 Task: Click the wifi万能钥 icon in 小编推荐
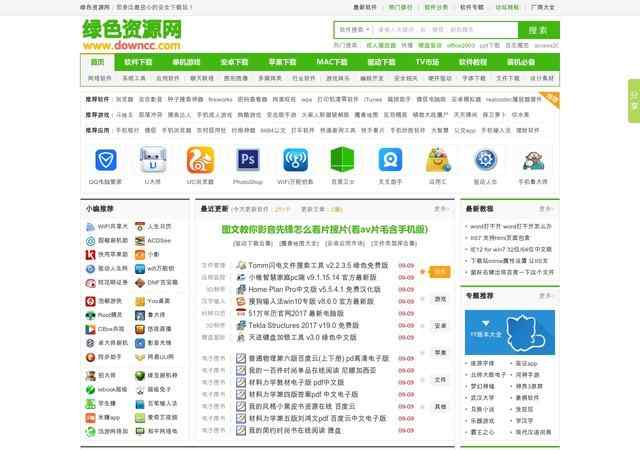(140, 269)
